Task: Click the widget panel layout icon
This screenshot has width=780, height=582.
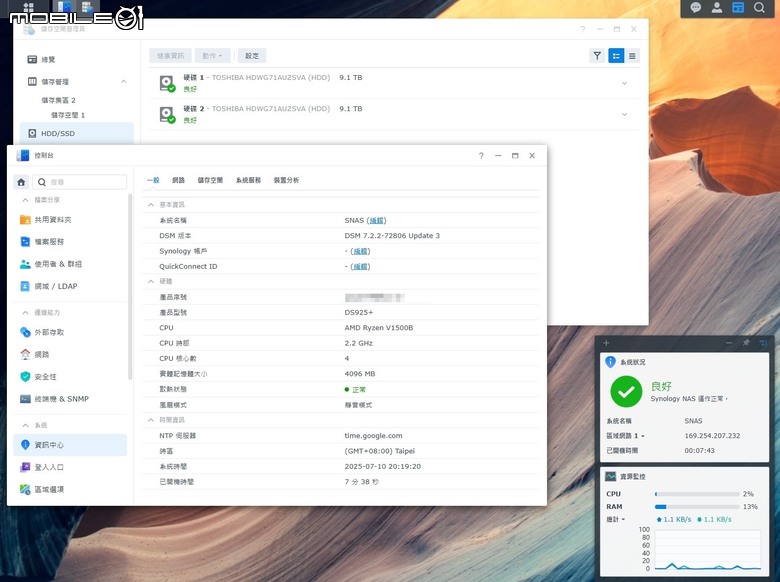Action: (x=763, y=343)
